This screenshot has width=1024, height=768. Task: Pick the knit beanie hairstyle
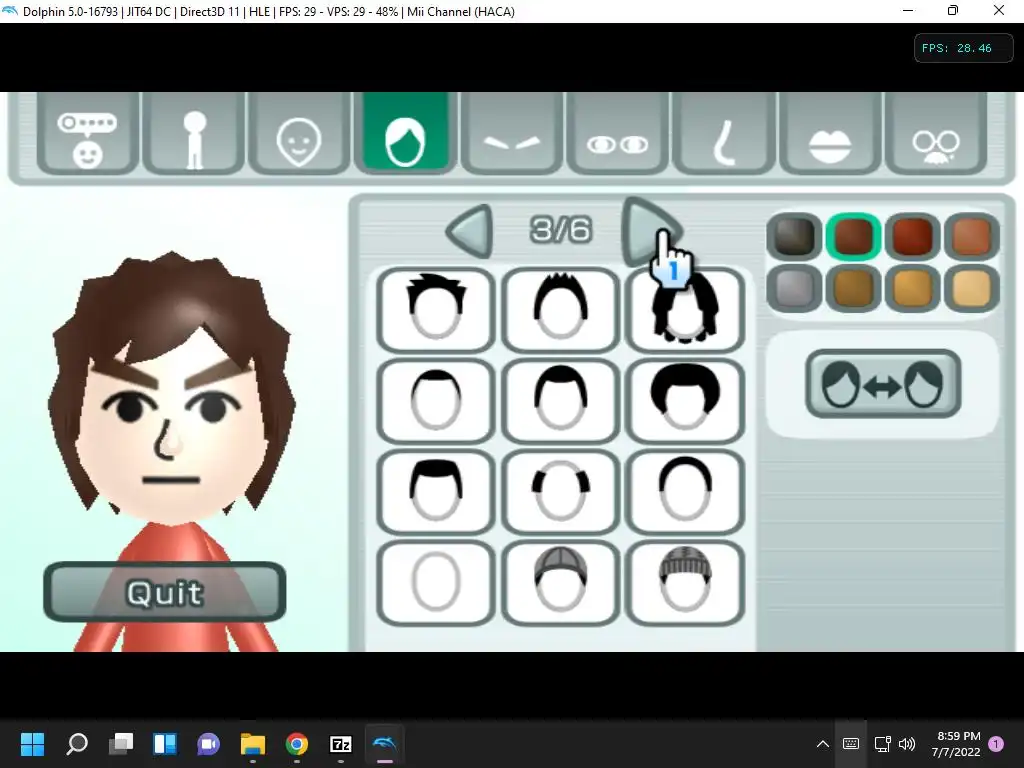coord(684,583)
